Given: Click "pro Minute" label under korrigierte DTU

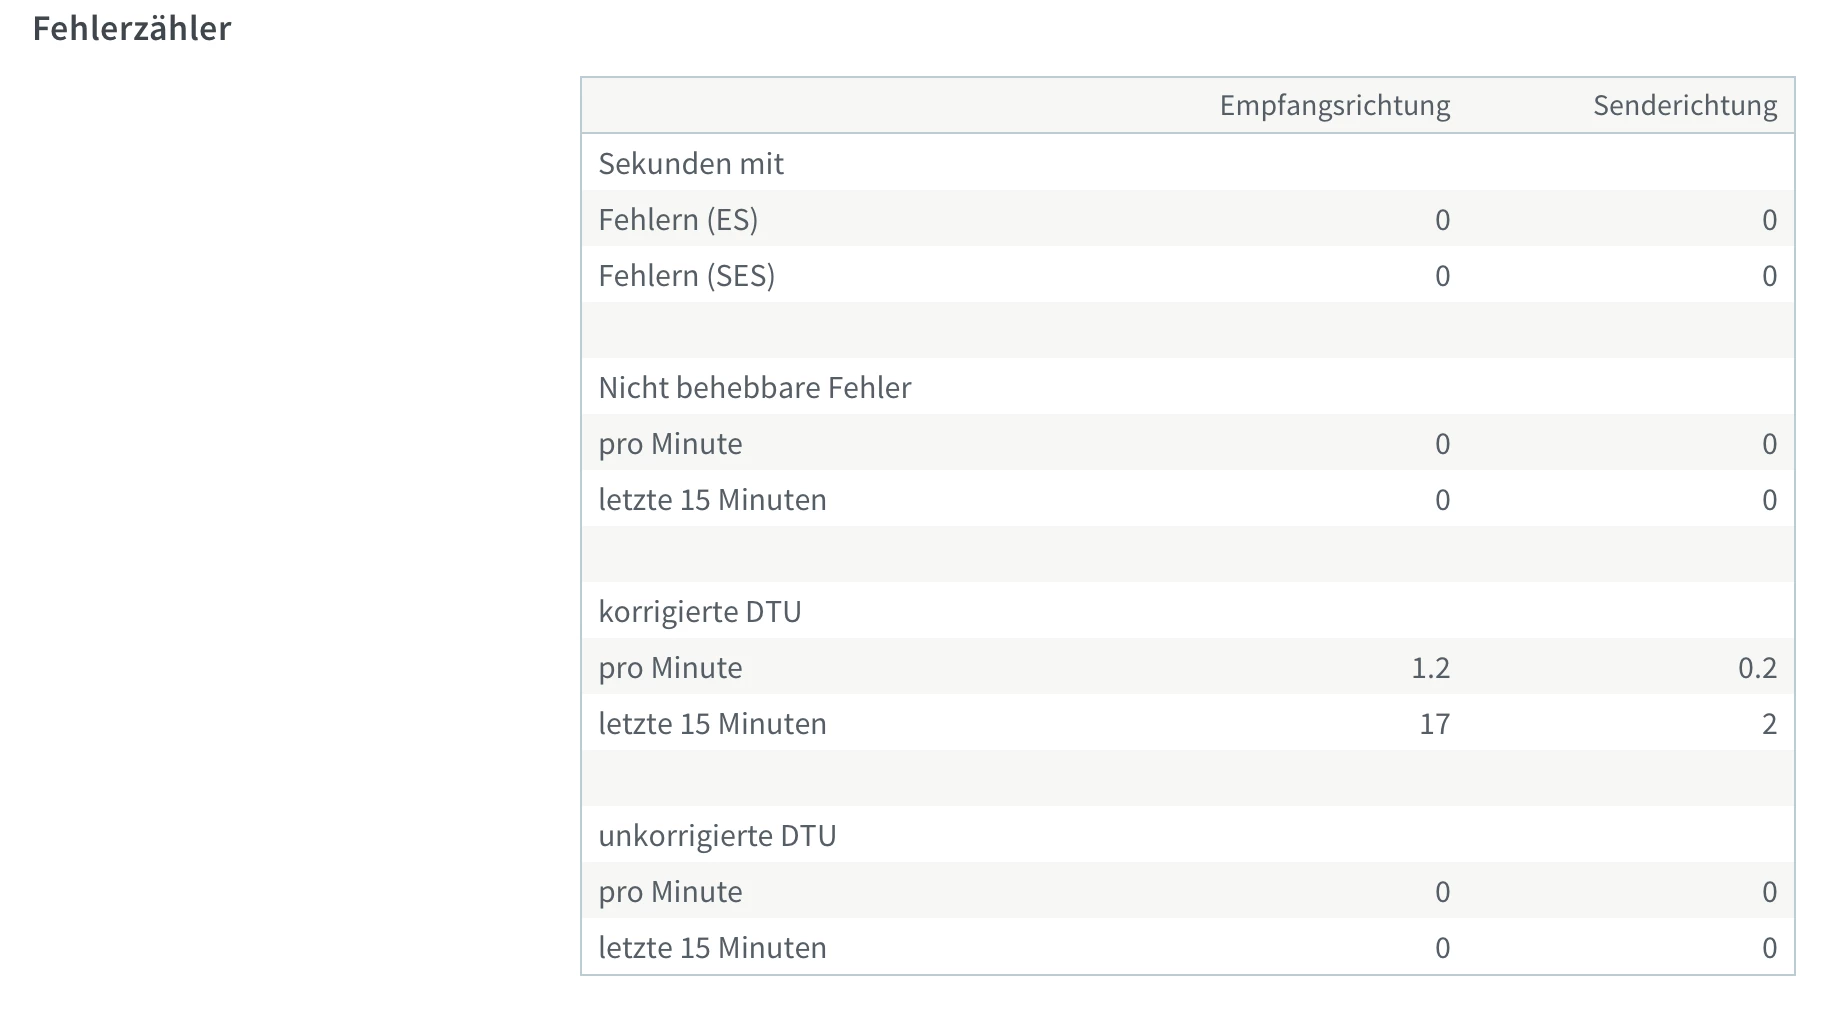Looking at the screenshot, I should click(670, 667).
